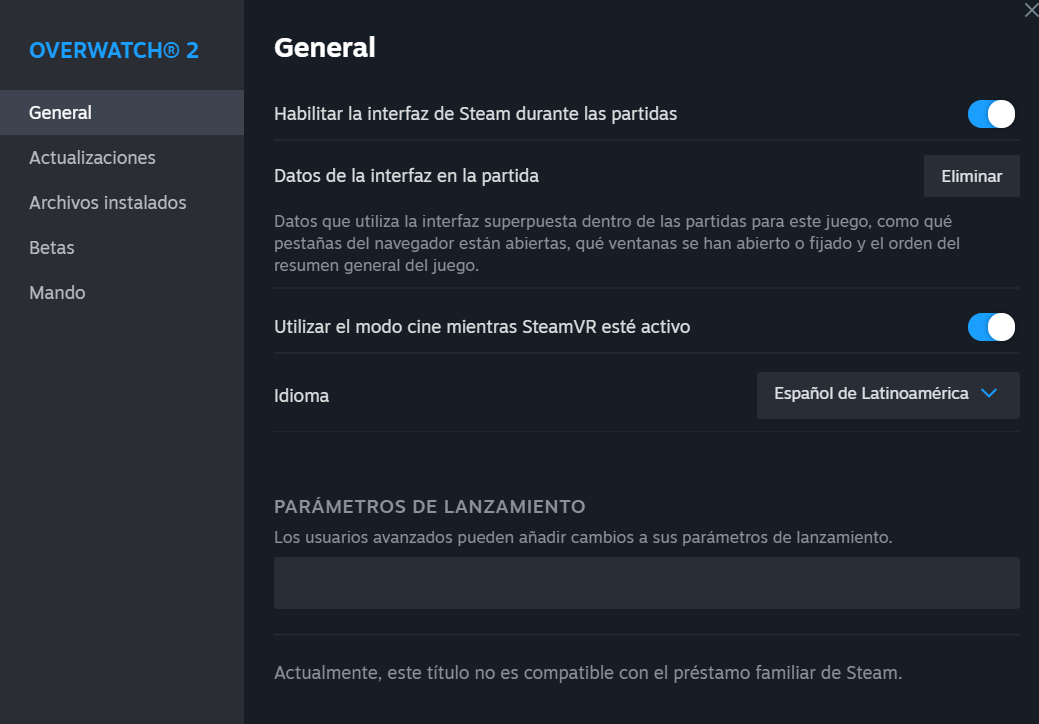1039x724 pixels.
Task: Select the General tab in sidebar
Action: point(61,113)
